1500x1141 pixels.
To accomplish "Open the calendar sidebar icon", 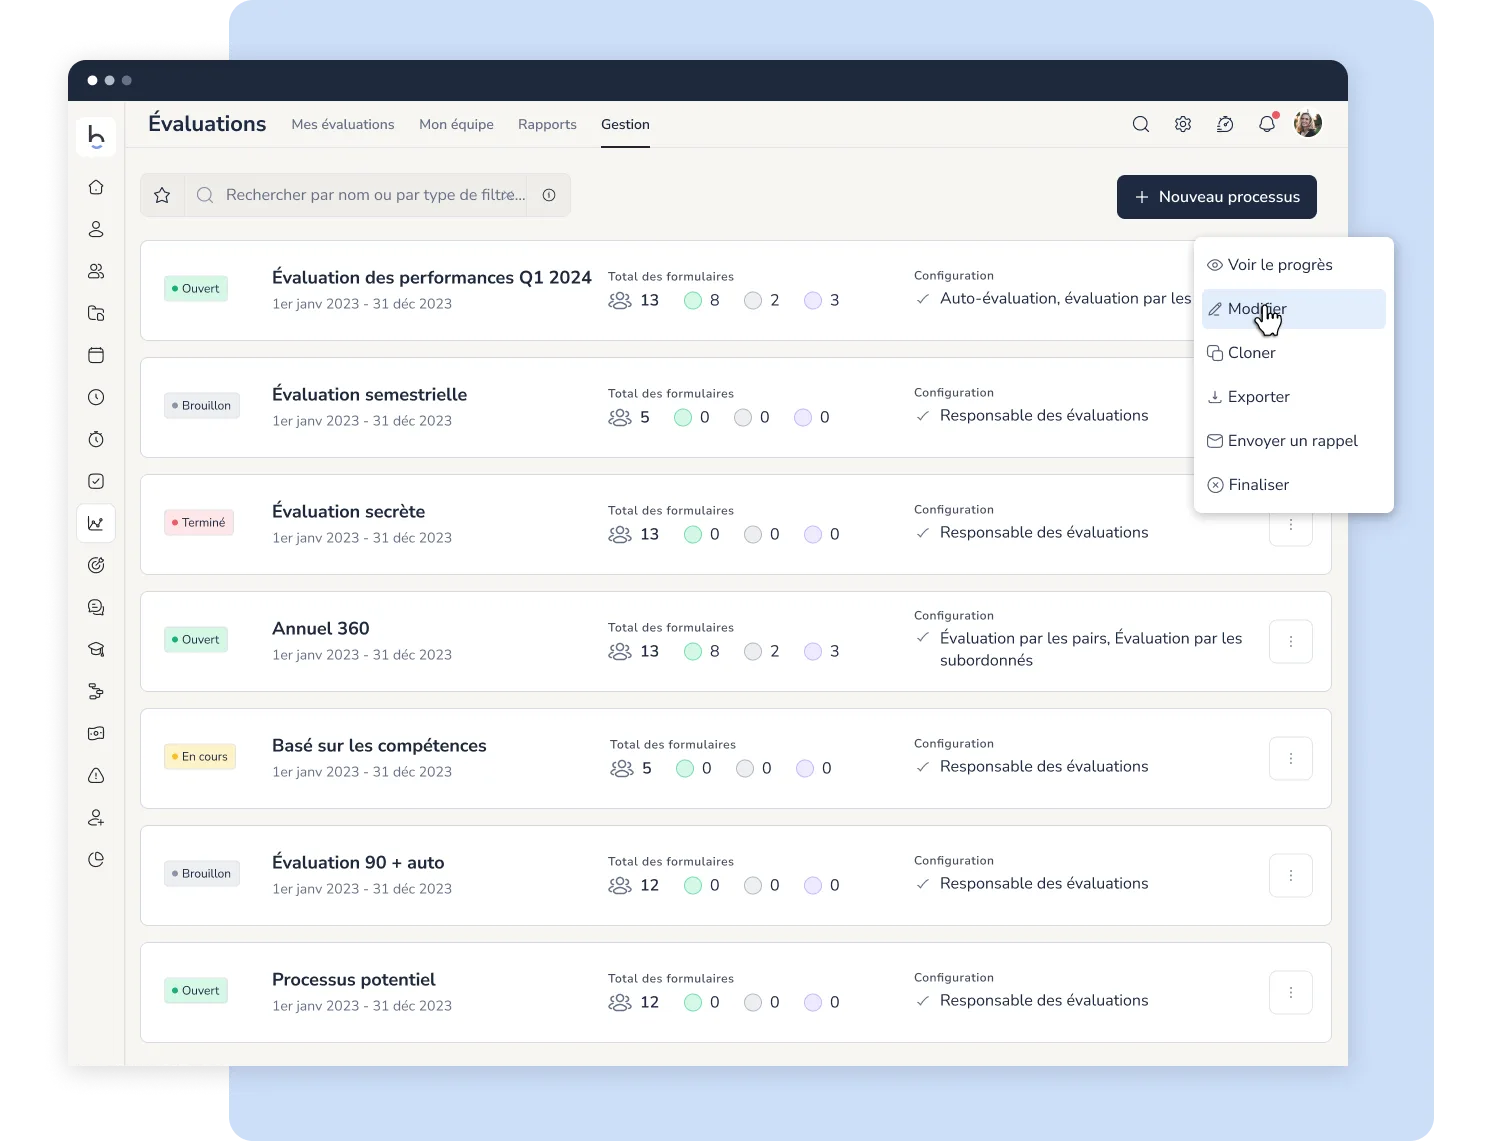I will (96, 355).
